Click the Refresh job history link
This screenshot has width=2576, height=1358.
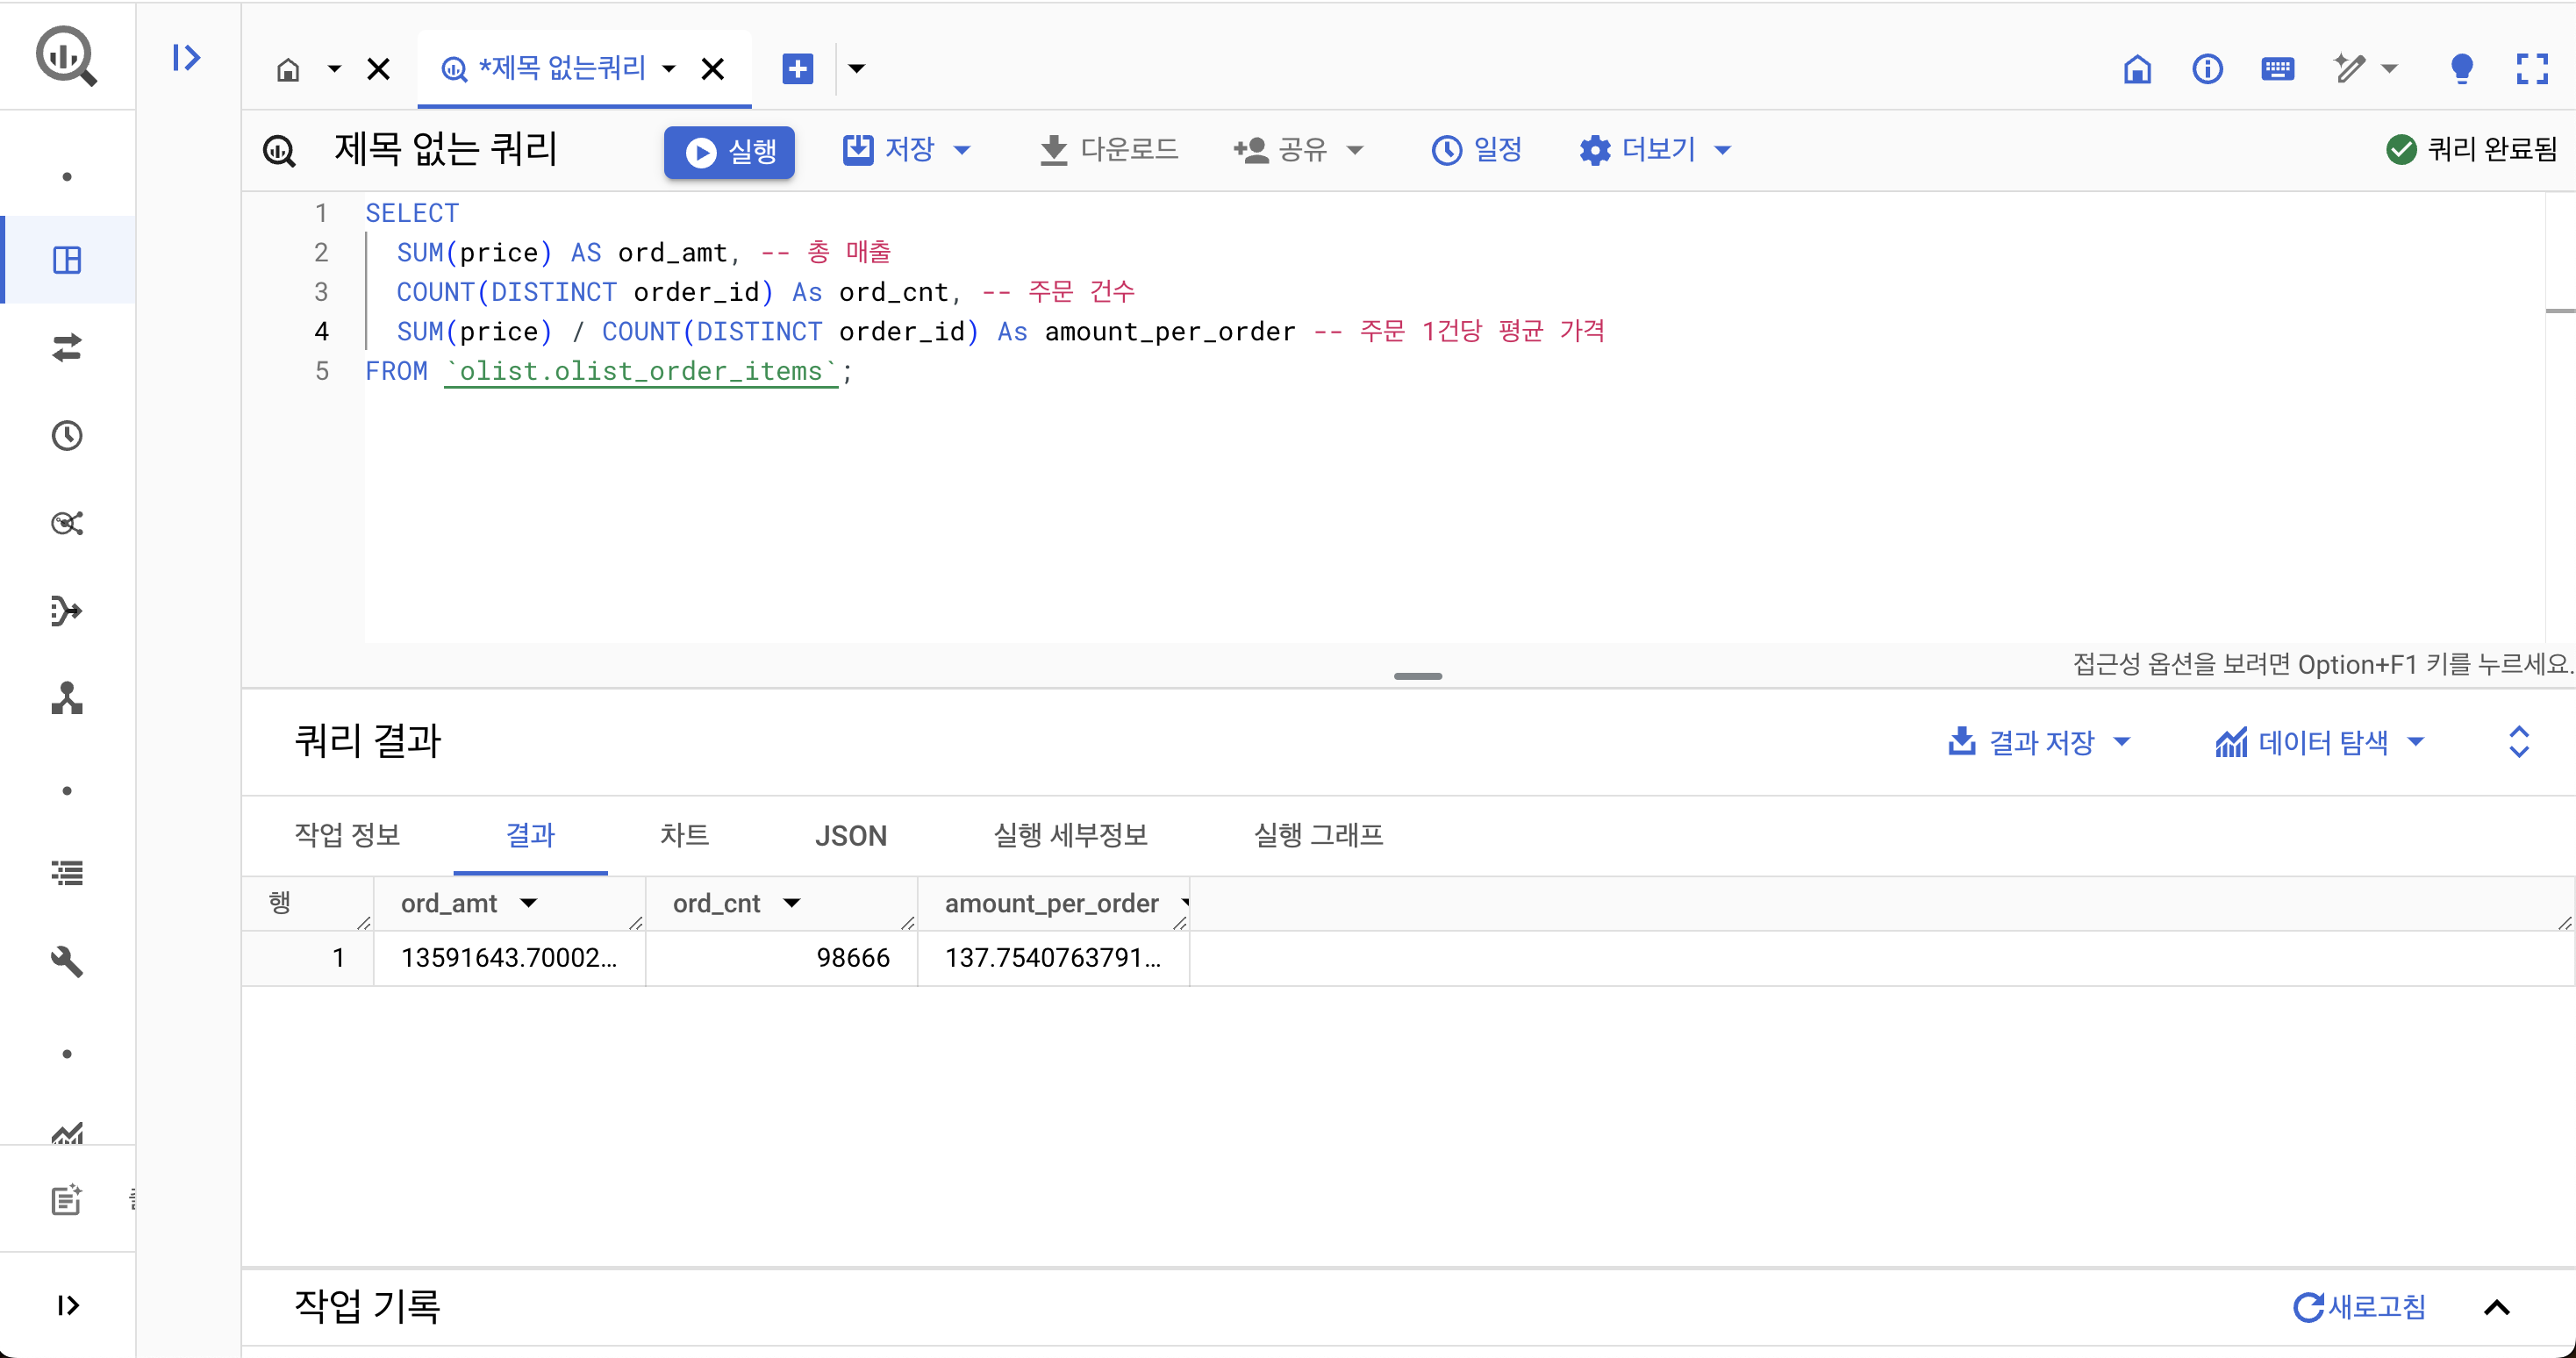2360,1307
